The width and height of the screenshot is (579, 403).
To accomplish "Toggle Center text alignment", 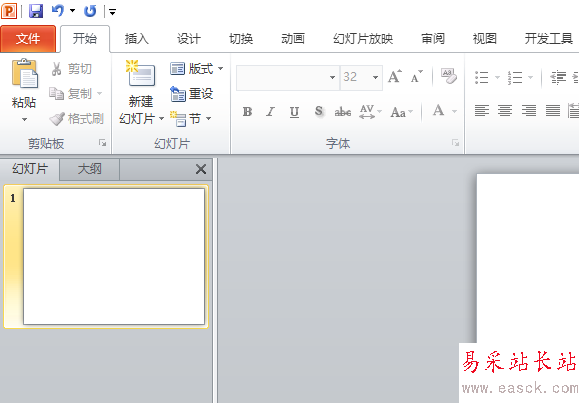I will [505, 110].
